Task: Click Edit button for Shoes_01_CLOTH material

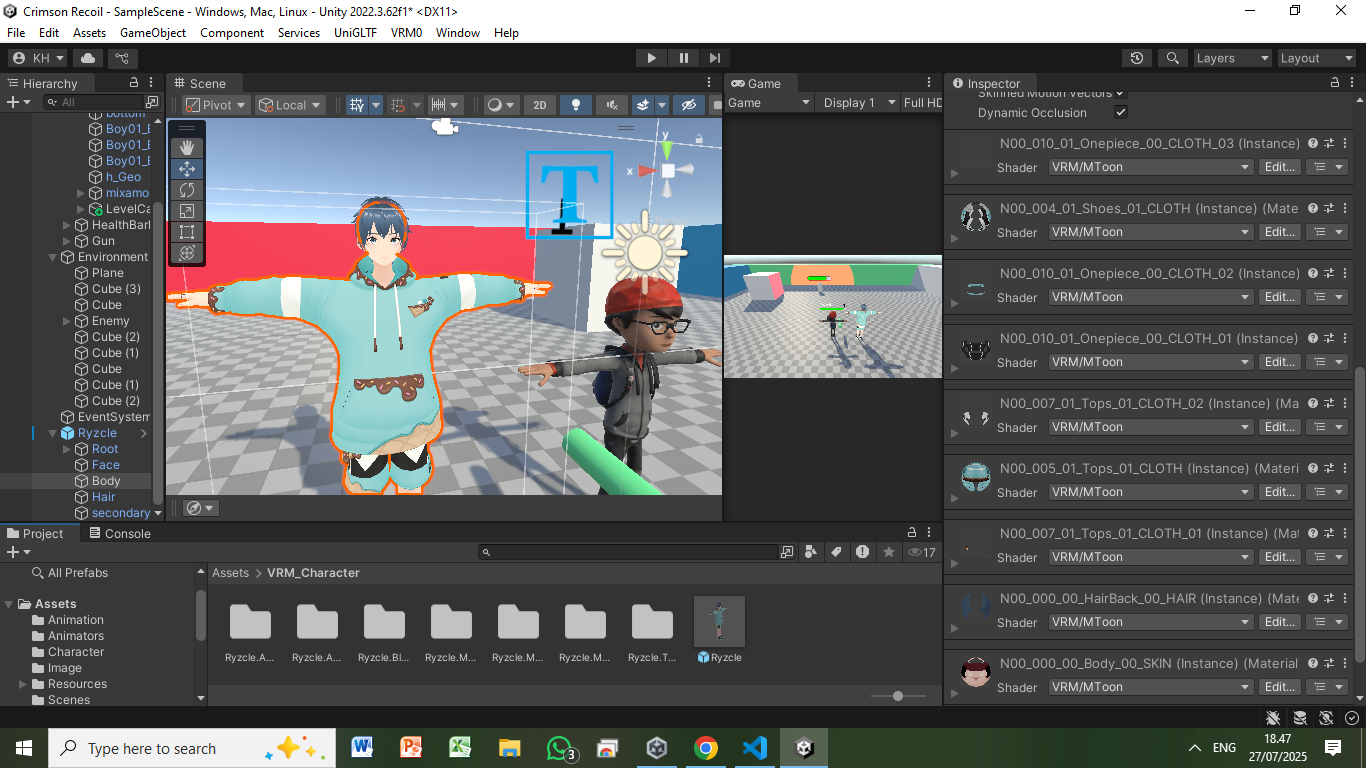Action: (x=1279, y=232)
